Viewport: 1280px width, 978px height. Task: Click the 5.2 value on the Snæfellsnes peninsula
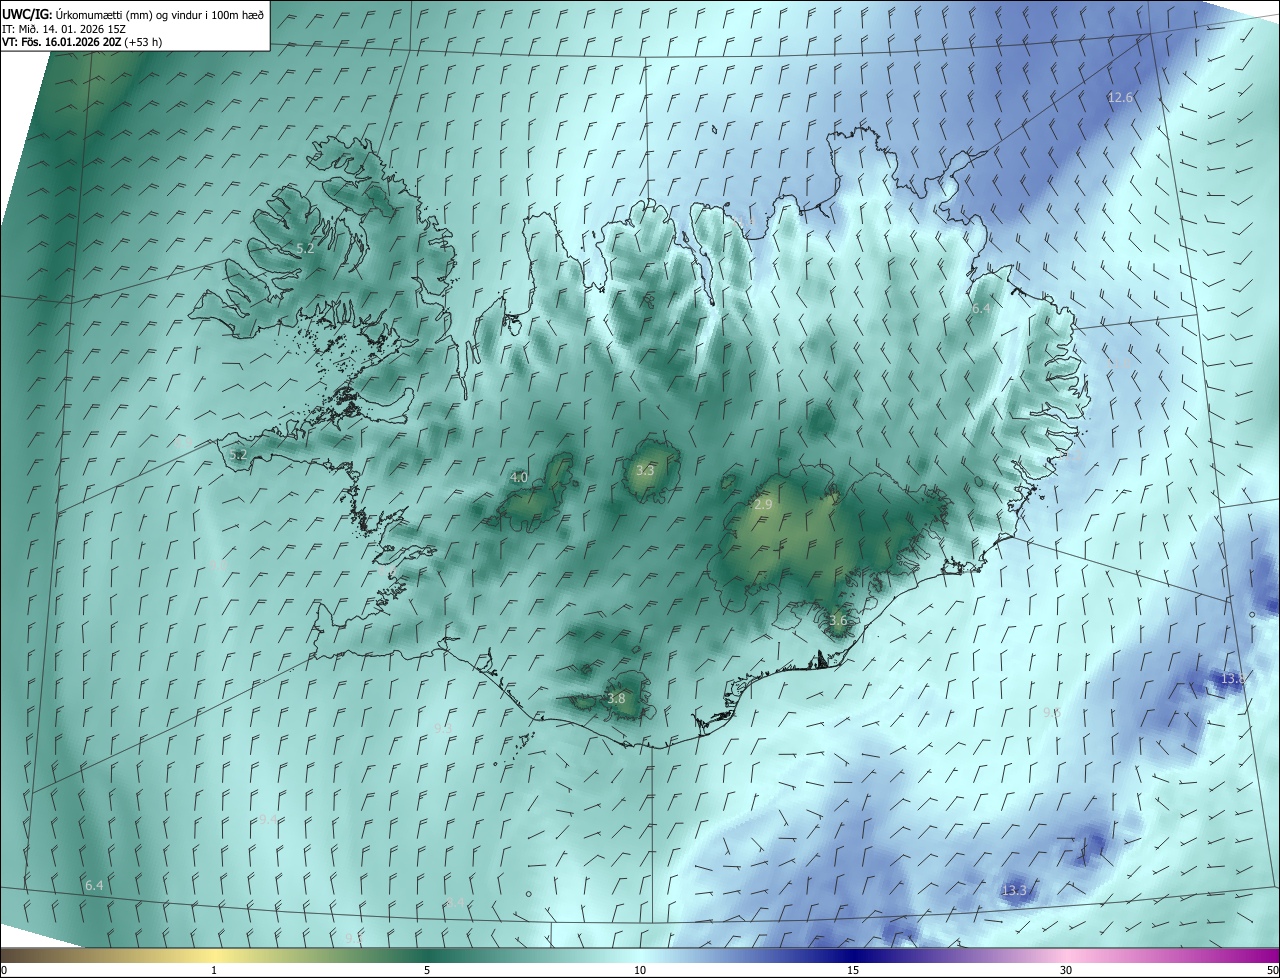(238, 454)
